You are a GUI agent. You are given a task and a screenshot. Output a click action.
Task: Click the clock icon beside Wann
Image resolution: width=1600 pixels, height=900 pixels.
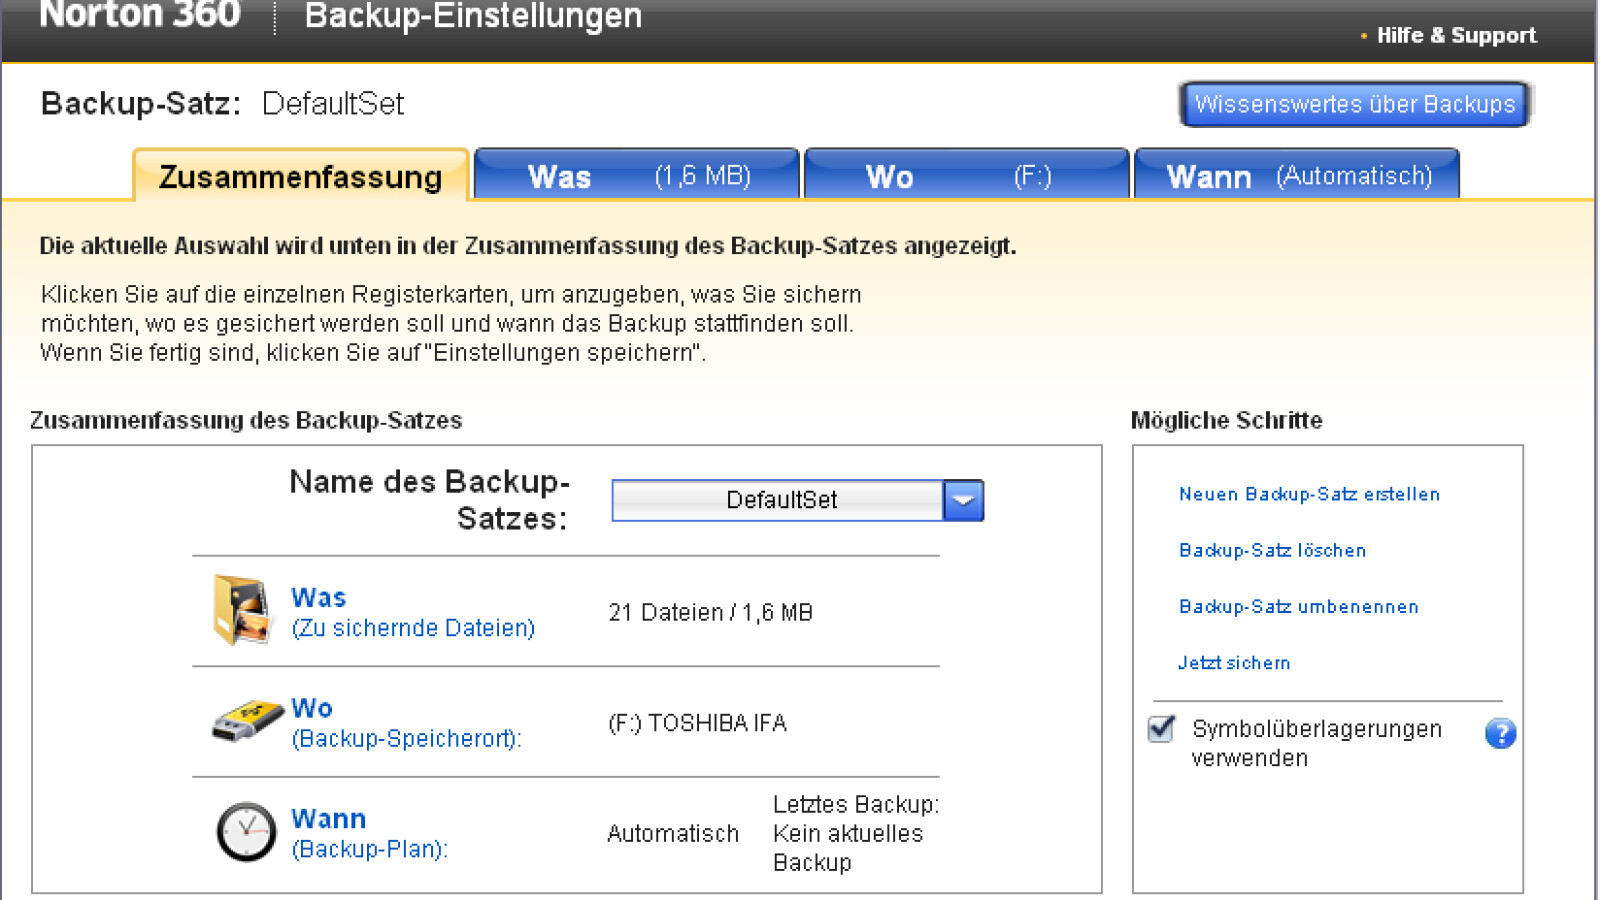pos(246,832)
